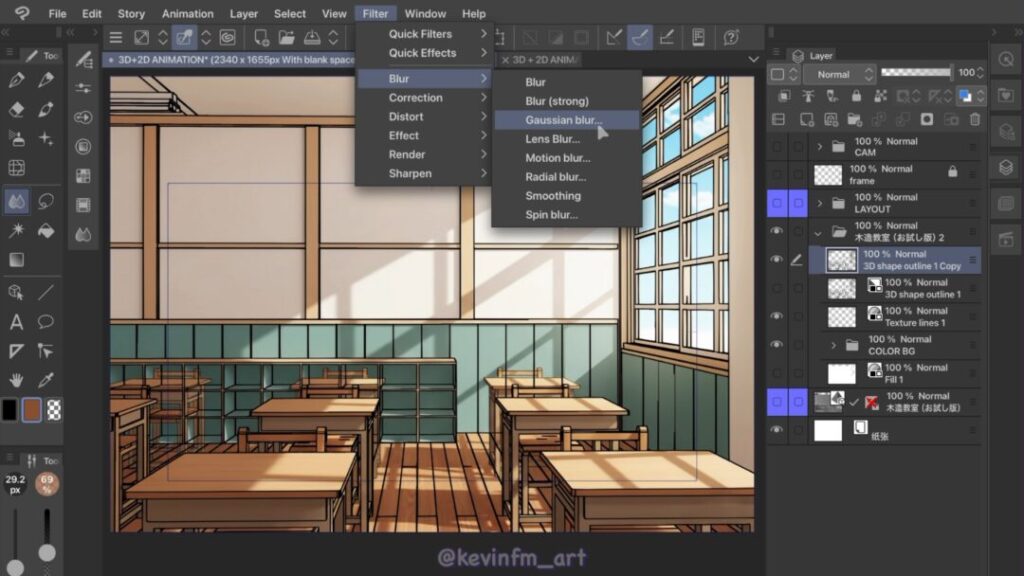Select the highlighted Blend tool in tool palette
This screenshot has height=576, width=1024.
[16, 201]
